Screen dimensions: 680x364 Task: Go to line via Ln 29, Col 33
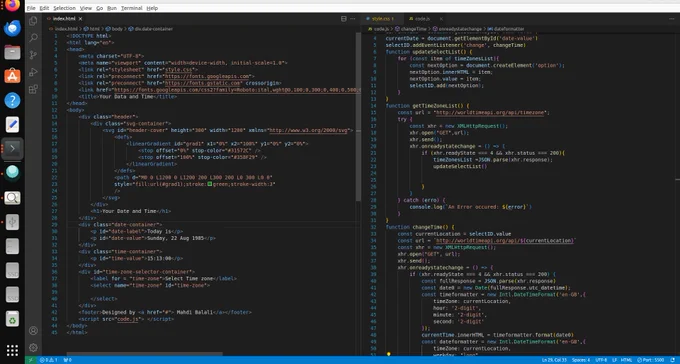click(x=553, y=360)
